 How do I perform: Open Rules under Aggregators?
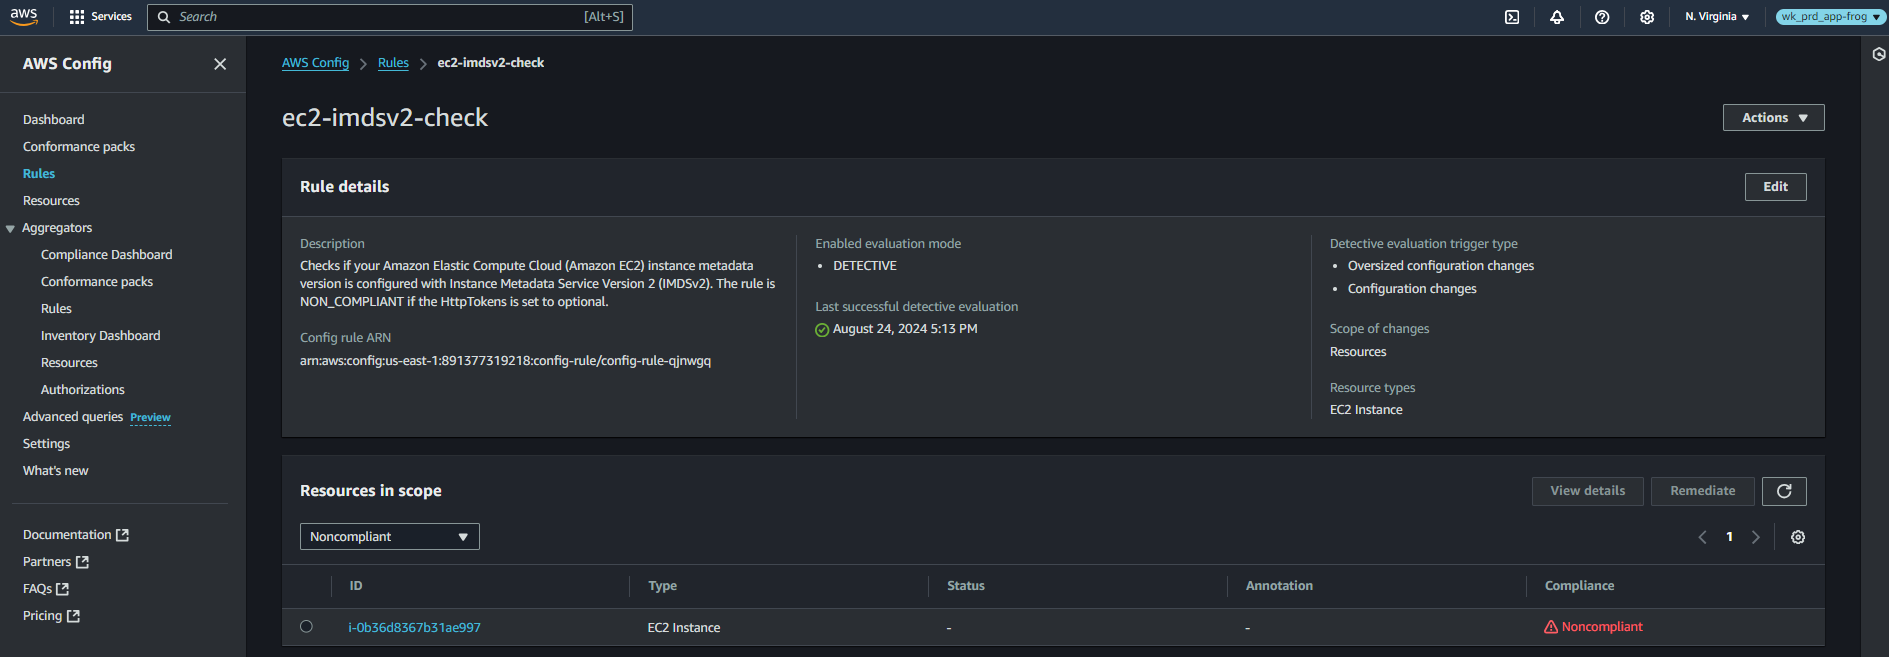pyautogui.click(x=56, y=309)
